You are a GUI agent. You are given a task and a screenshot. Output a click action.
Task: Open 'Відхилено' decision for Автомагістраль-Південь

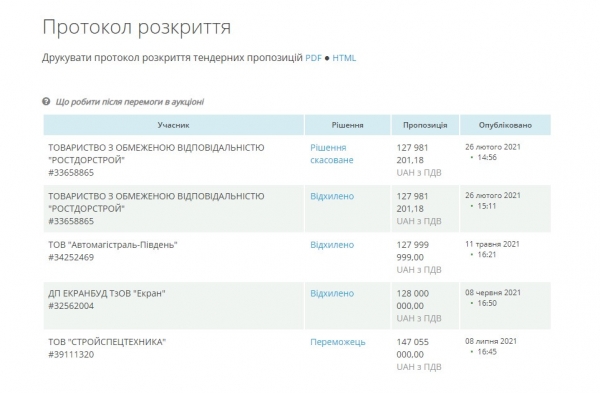pyautogui.click(x=332, y=245)
